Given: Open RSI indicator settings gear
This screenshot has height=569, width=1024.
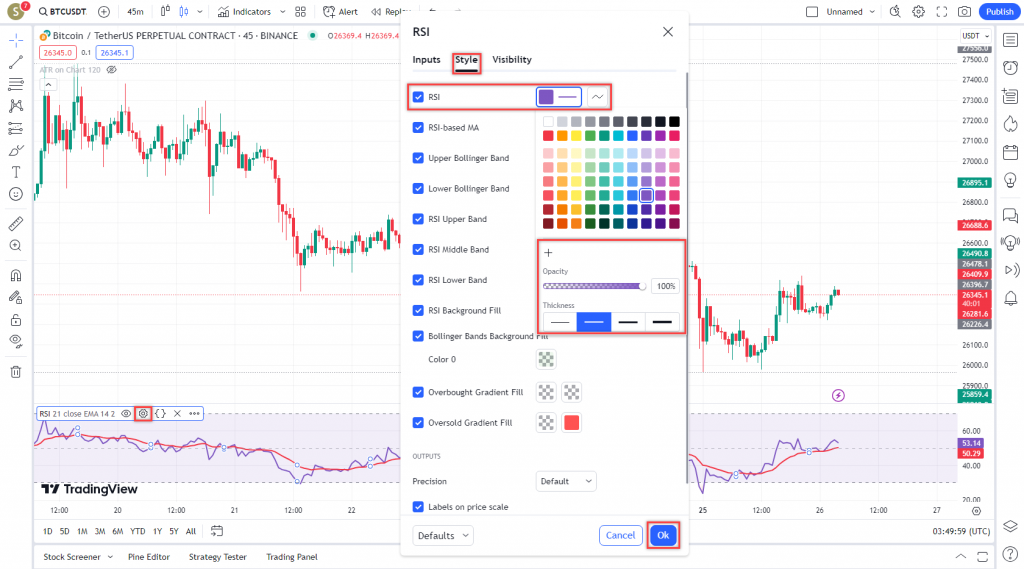Looking at the screenshot, I should click(x=143, y=414).
